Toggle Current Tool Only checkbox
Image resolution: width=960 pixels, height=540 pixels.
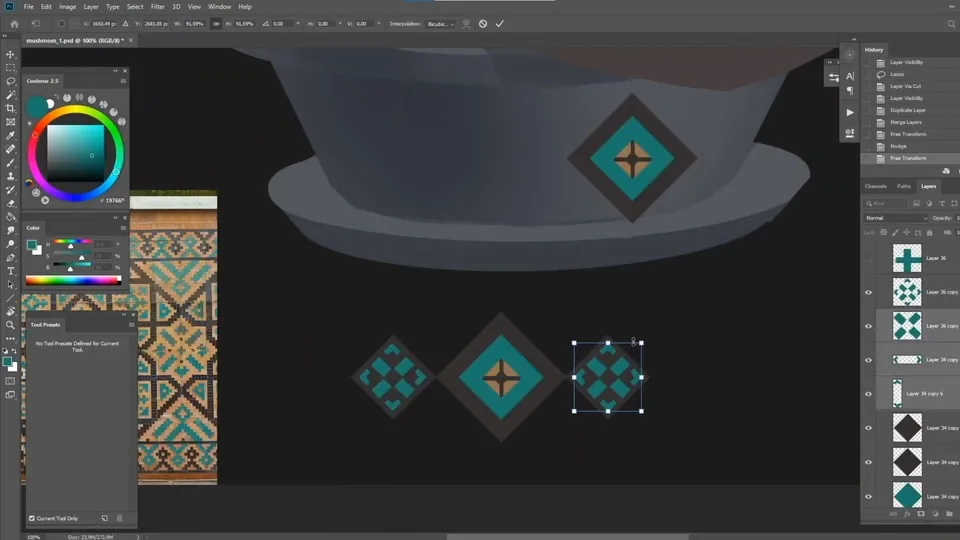coord(32,519)
